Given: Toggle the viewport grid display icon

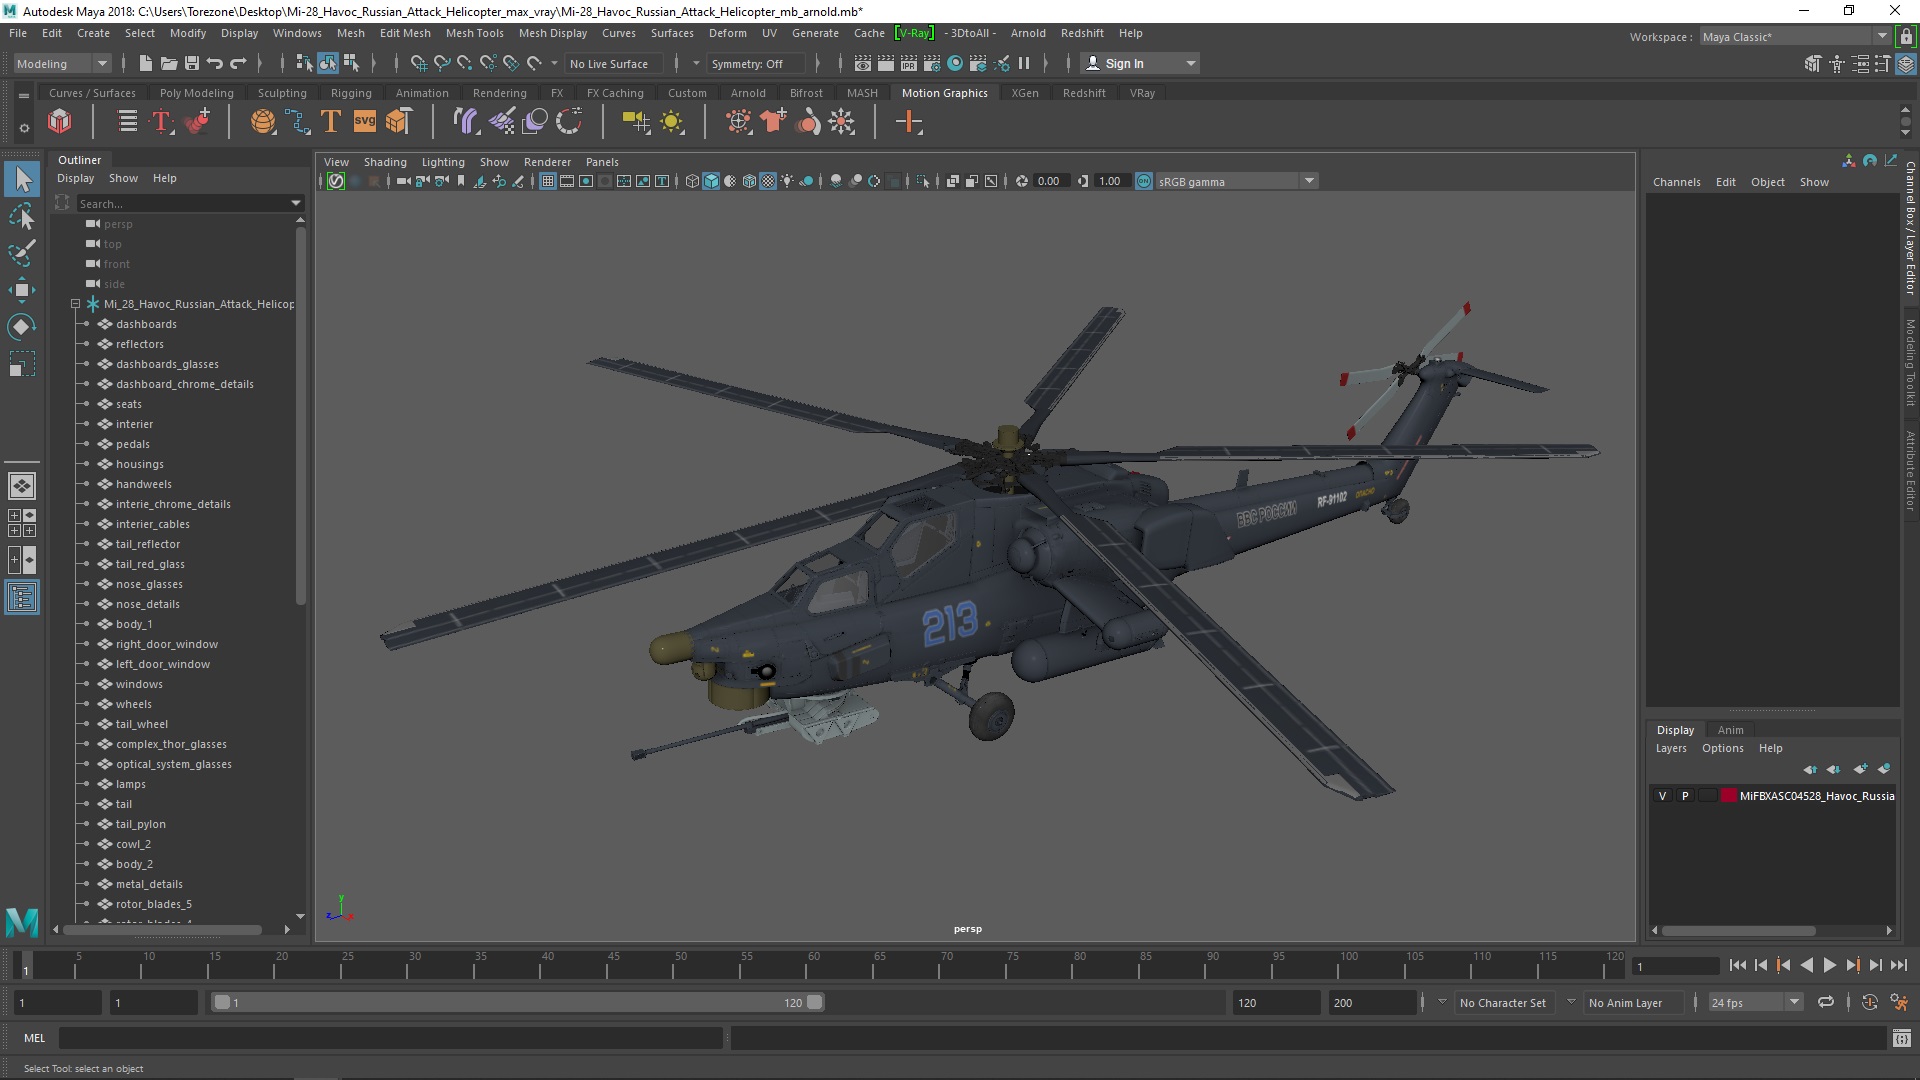Looking at the screenshot, I should [x=547, y=181].
